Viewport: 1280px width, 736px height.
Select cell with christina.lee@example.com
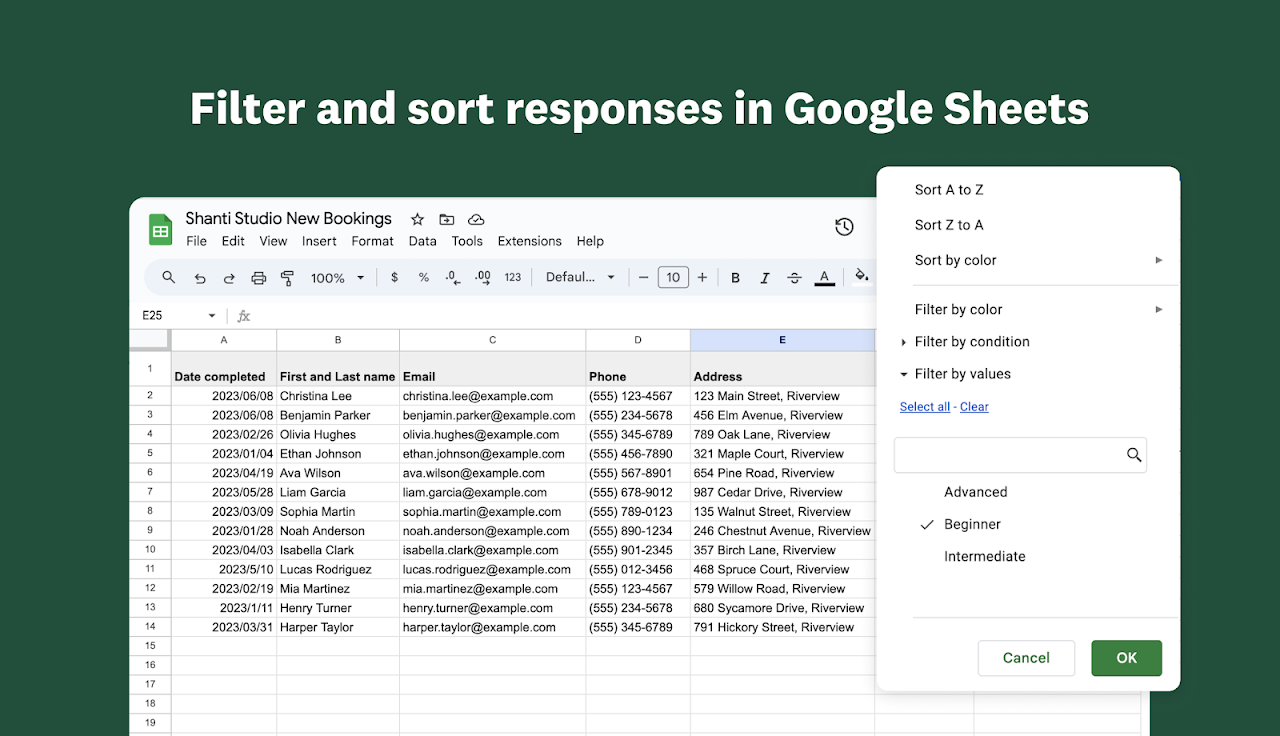tap(492, 396)
